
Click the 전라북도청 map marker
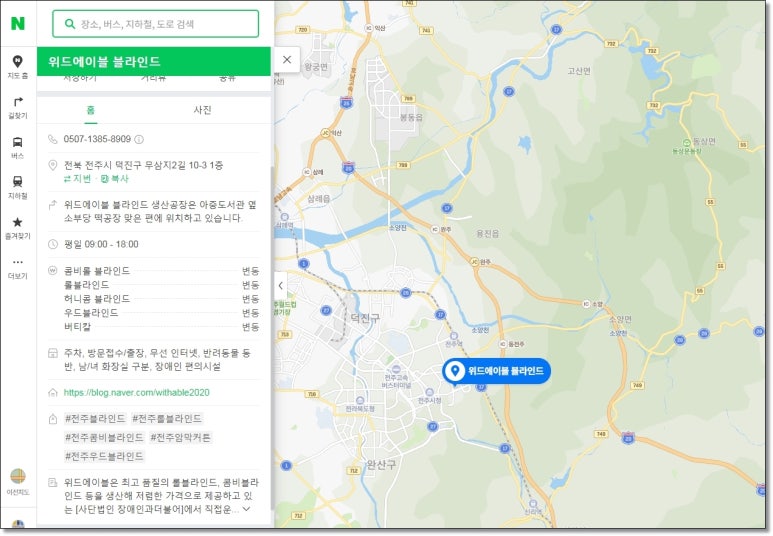pos(360,400)
